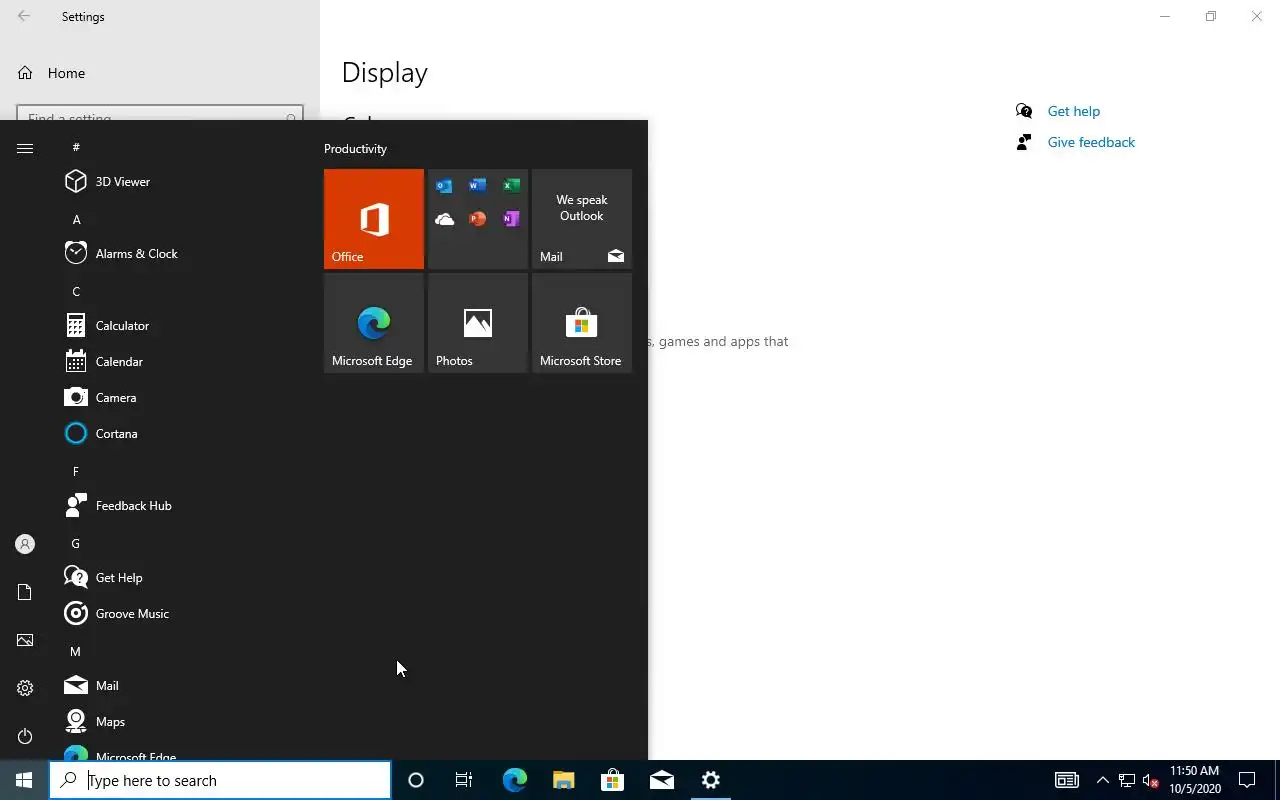
Task: Open Microsoft Store on the taskbar
Action: 612,780
